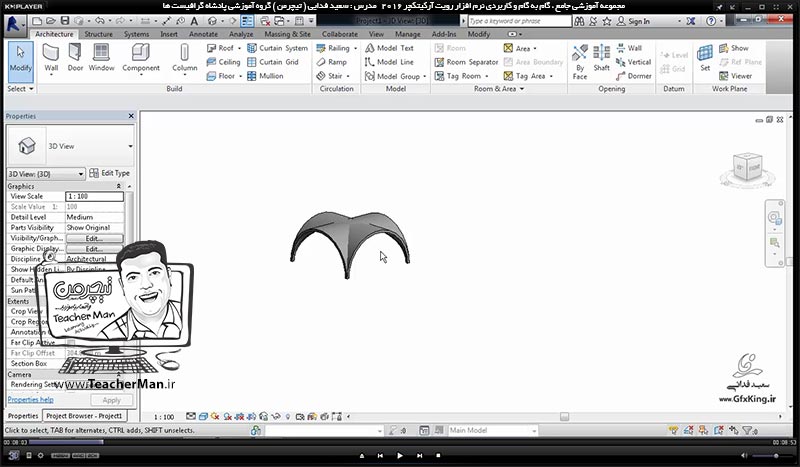
Task: Open the Massing & Site tab
Action: pos(287,34)
